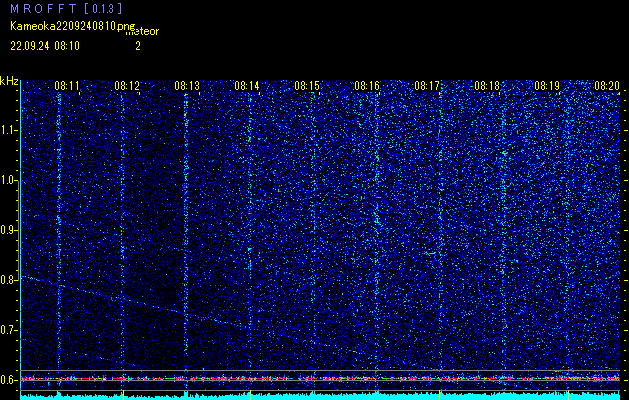Image resolution: width=629 pixels, height=400 pixels.
Task: Click the 0.9 frequency axis label
Action: tap(9, 230)
